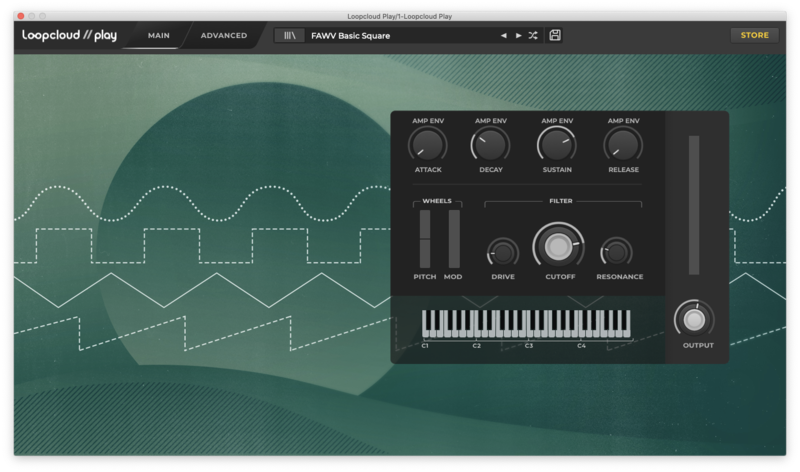This screenshot has height=472, width=800.
Task: Click the Loopcloud Play logo
Action: (x=70, y=36)
